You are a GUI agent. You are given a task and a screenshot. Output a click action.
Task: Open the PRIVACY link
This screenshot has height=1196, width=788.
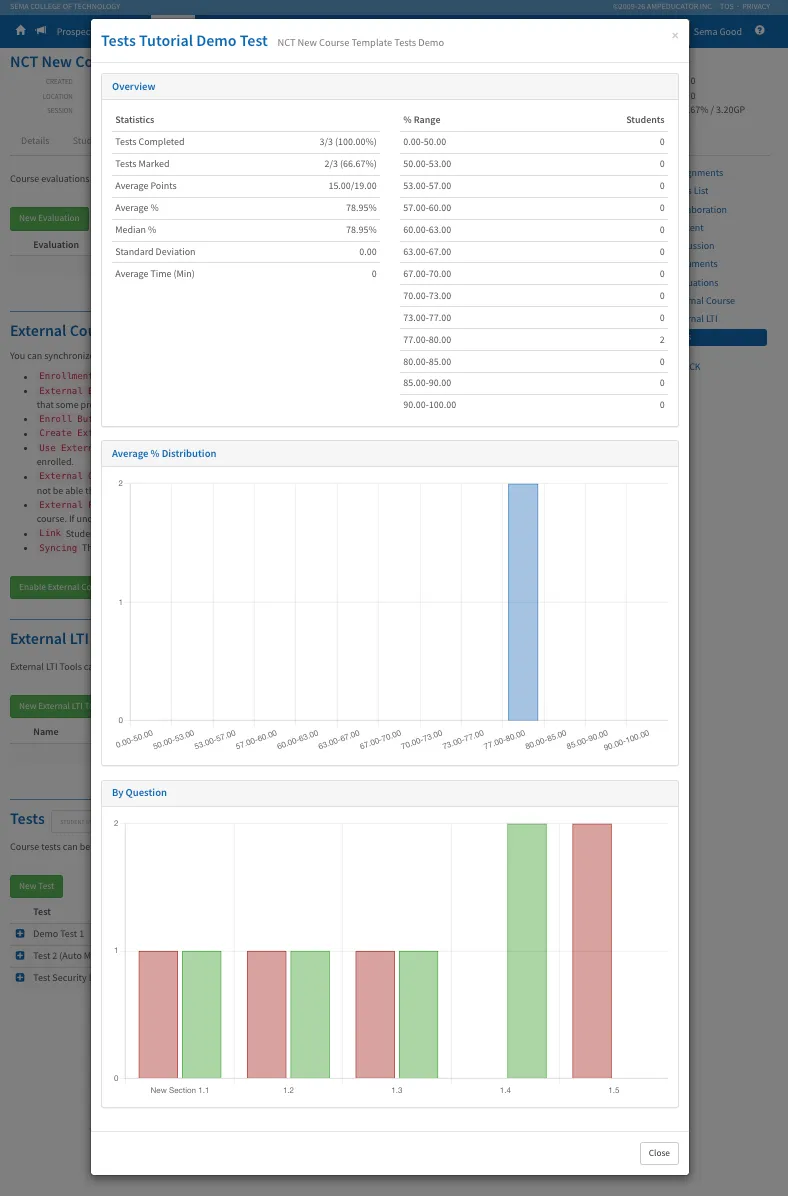(x=756, y=6)
